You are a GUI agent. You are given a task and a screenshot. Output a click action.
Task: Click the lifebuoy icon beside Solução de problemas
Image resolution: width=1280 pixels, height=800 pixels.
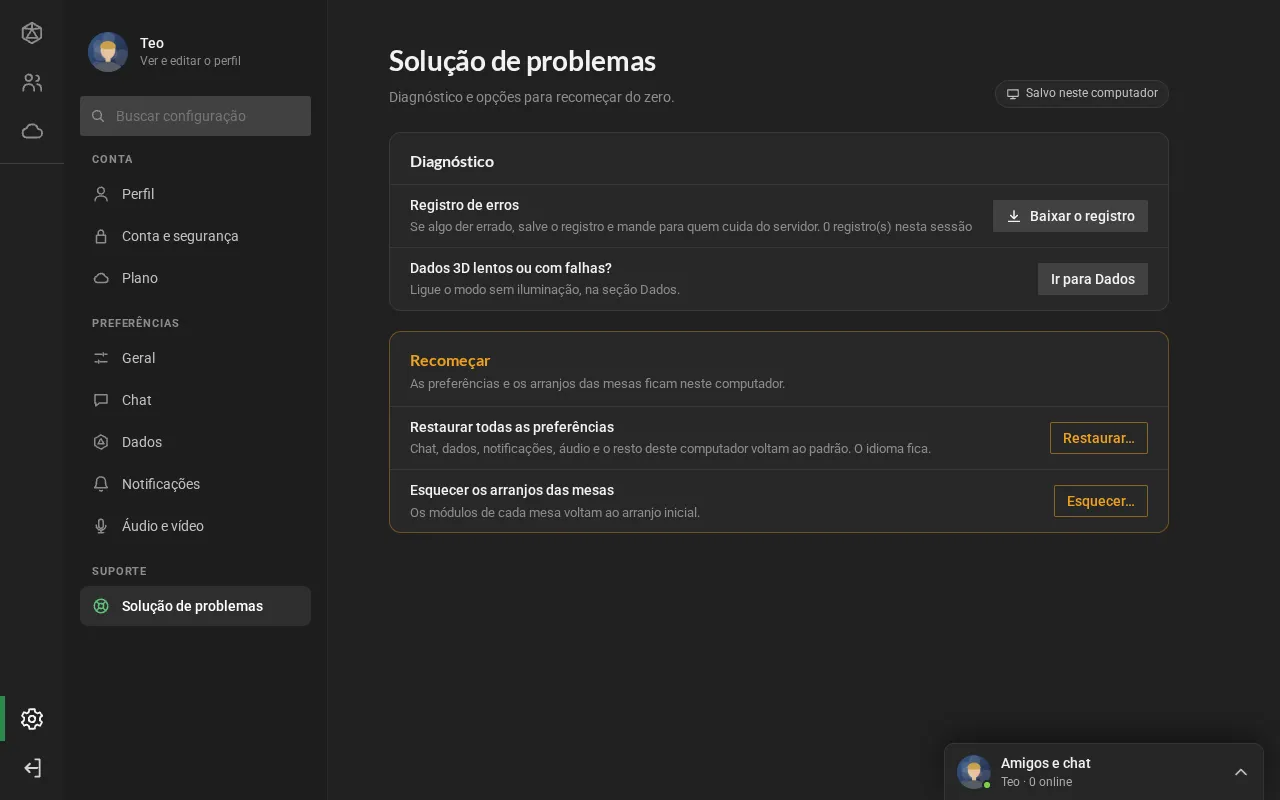(x=101, y=606)
